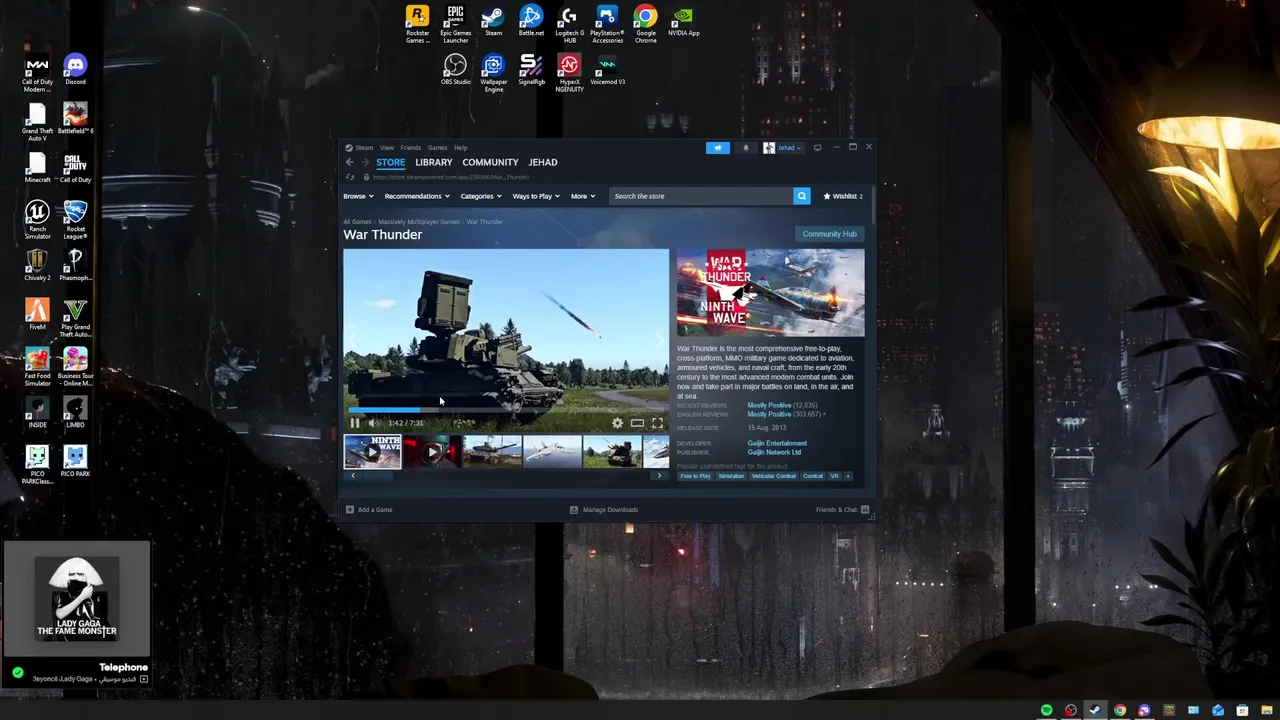Open Friends & Chat
1280x720 pixels.
[x=842, y=510]
